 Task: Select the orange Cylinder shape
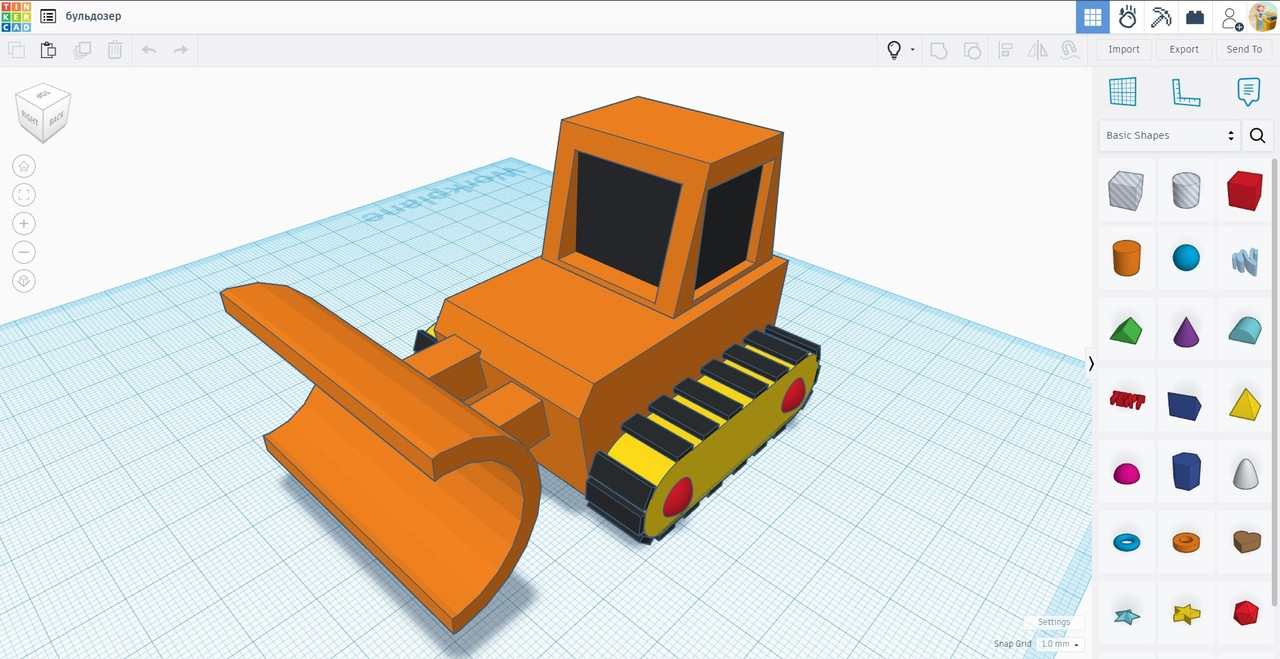pos(1126,258)
